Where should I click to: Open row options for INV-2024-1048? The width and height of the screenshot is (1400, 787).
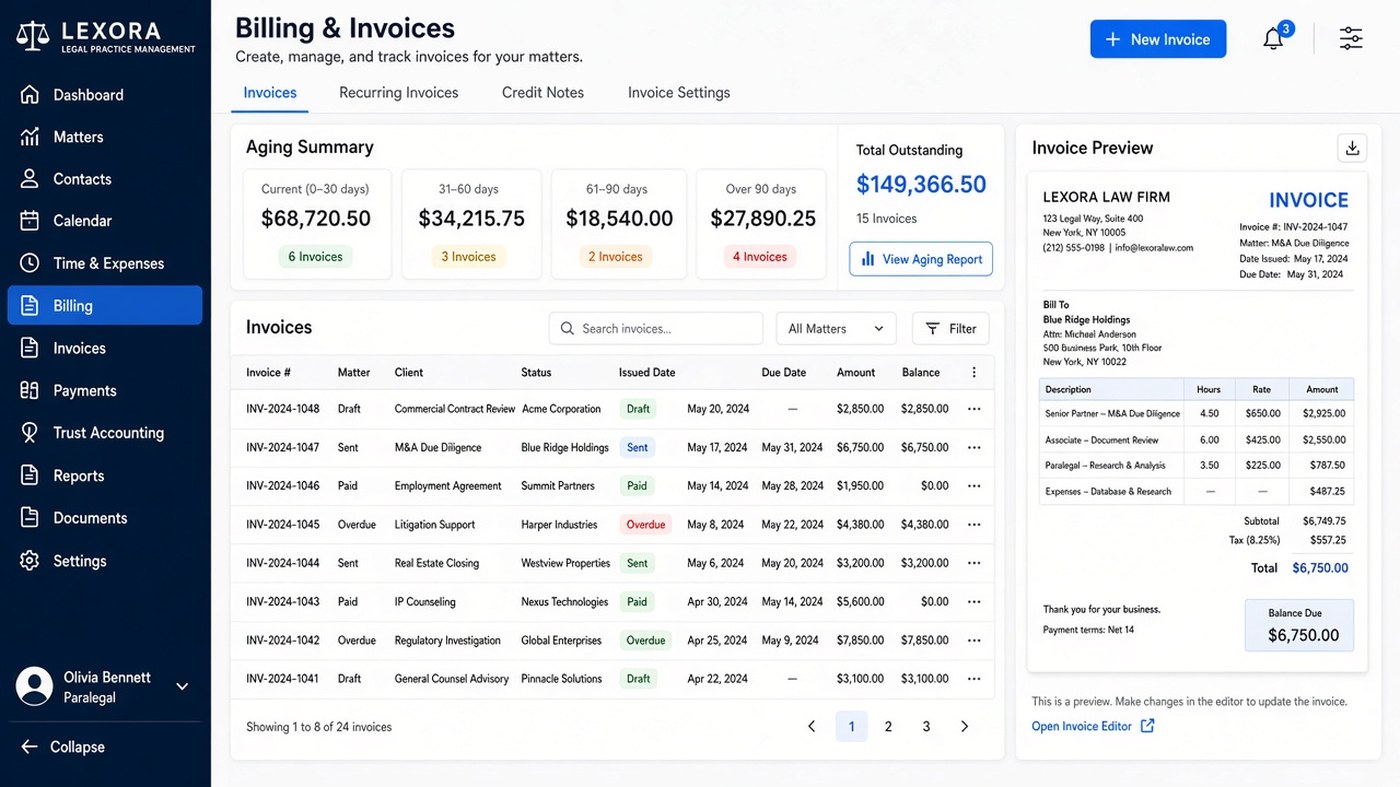click(974, 409)
